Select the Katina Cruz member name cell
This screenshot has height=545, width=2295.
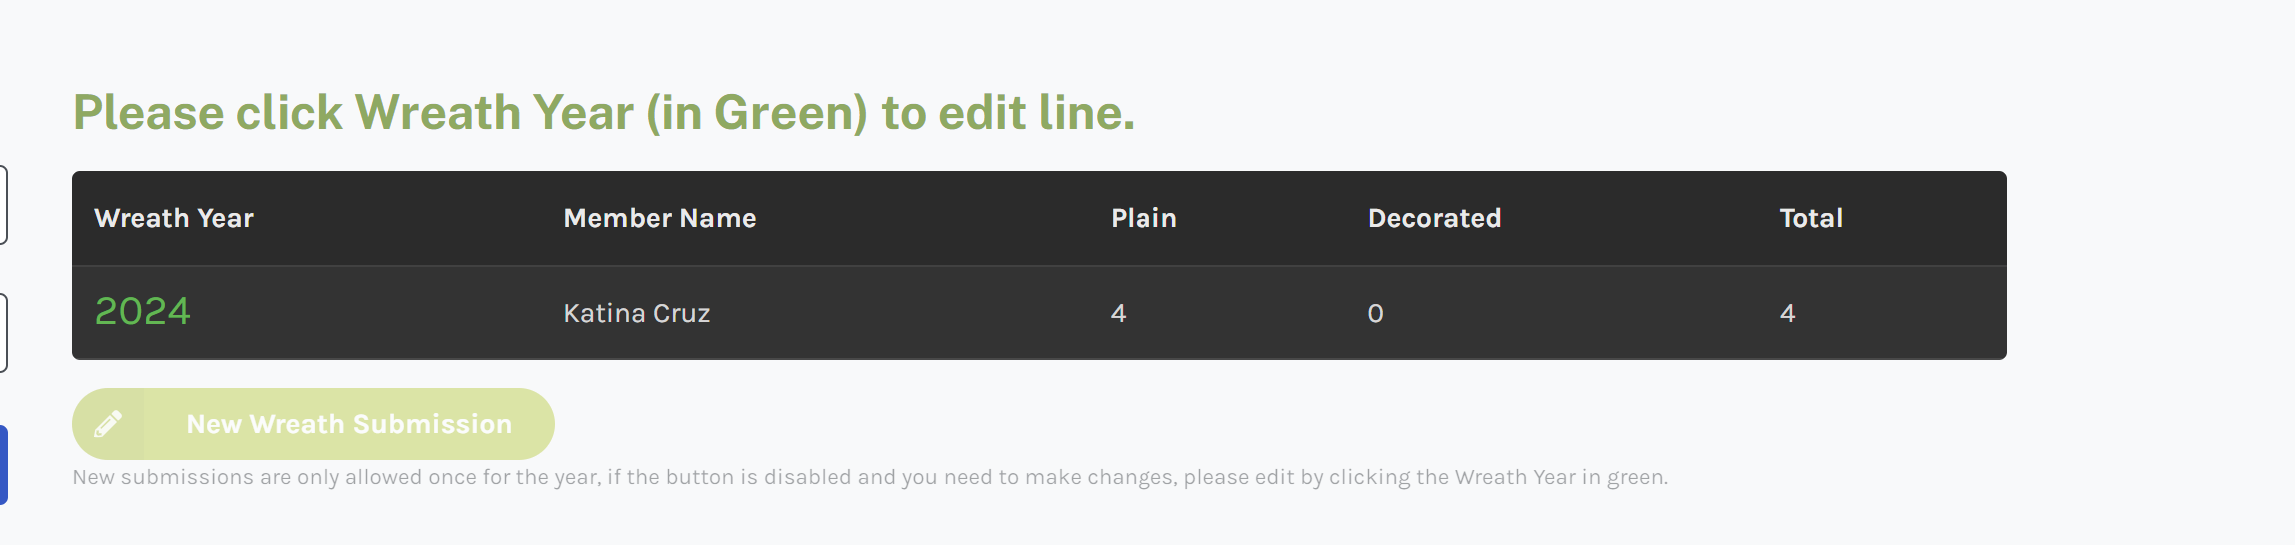coord(637,313)
